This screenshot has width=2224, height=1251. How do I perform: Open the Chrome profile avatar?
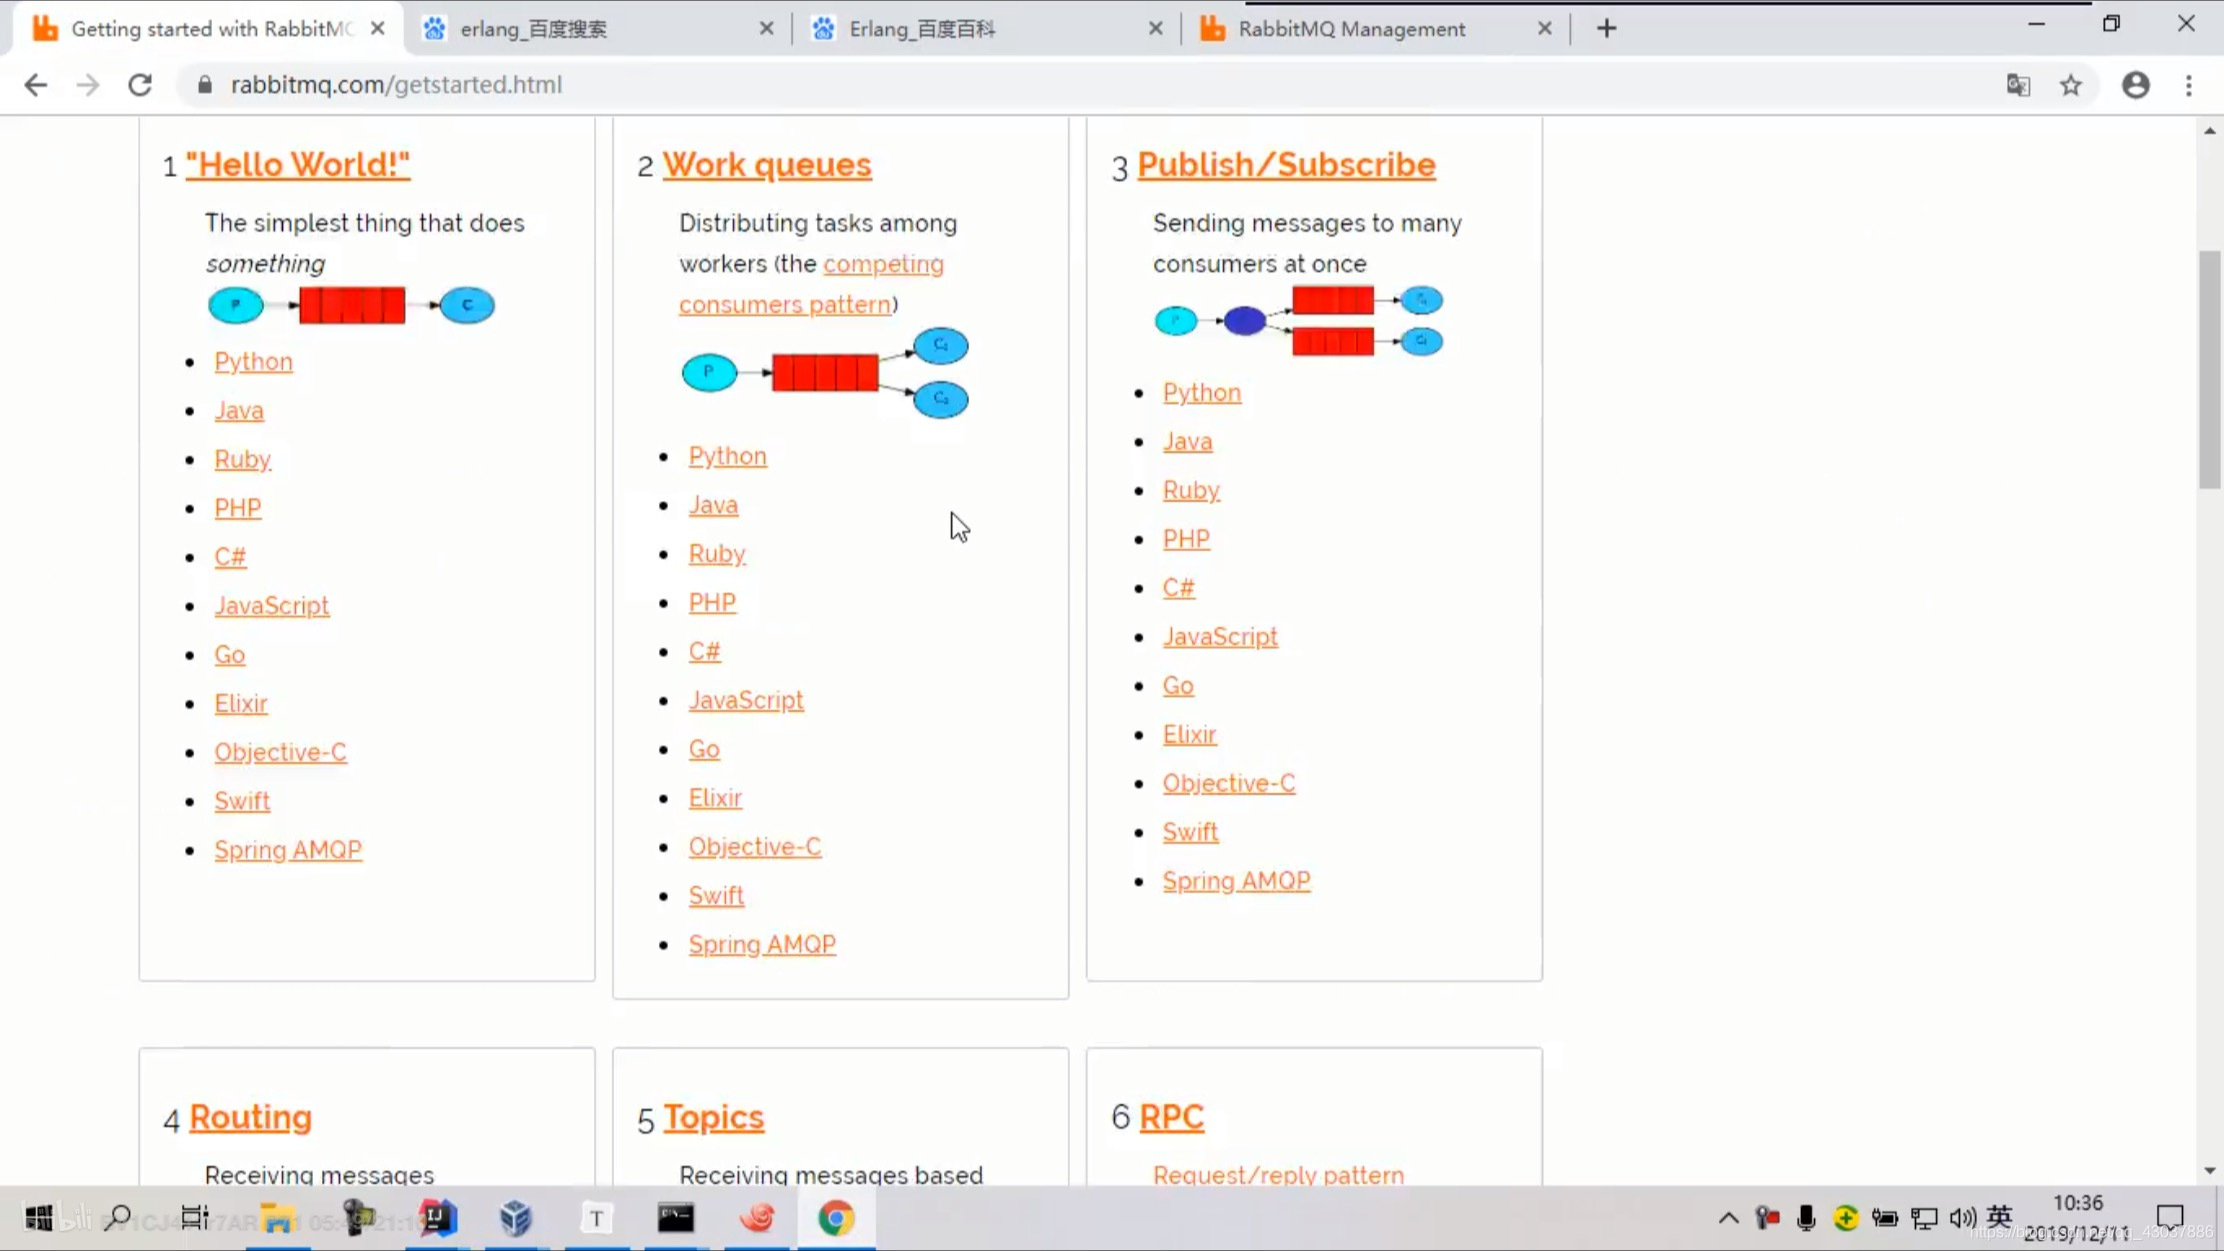tap(2135, 85)
